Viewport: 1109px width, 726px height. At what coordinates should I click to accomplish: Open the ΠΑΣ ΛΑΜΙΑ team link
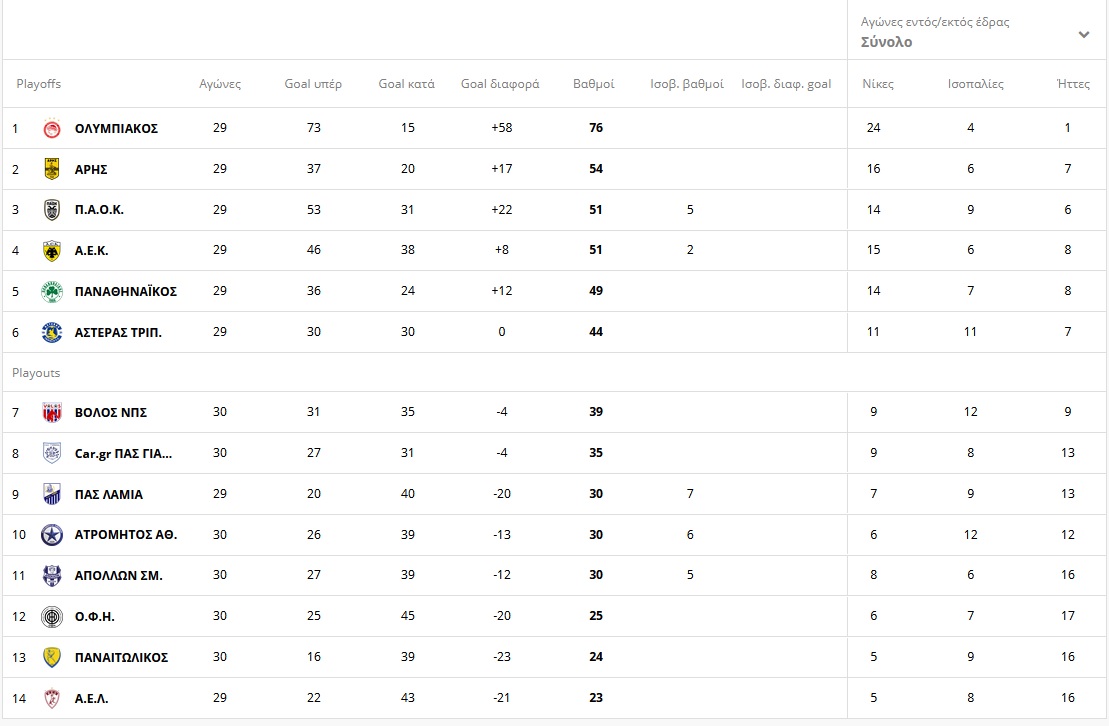(x=108, y=494)
